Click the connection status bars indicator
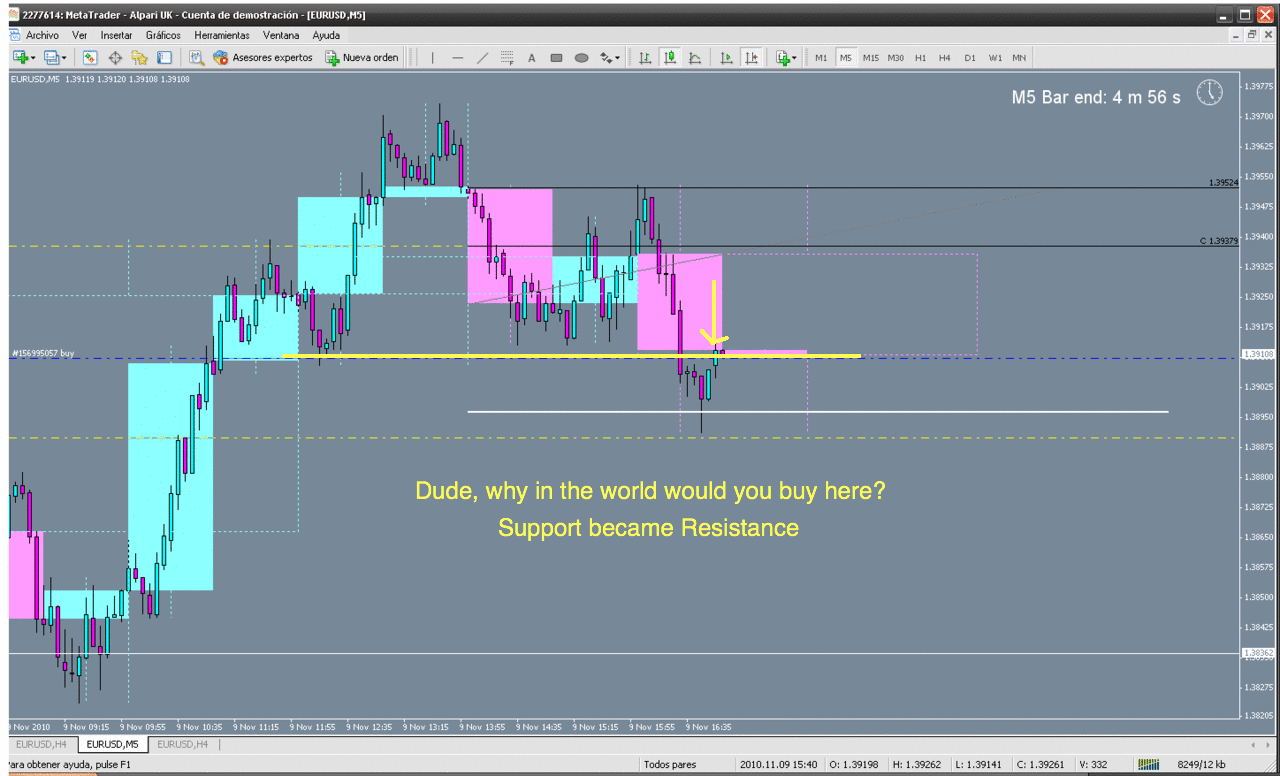1280x776 pixels. (1149, 765)
